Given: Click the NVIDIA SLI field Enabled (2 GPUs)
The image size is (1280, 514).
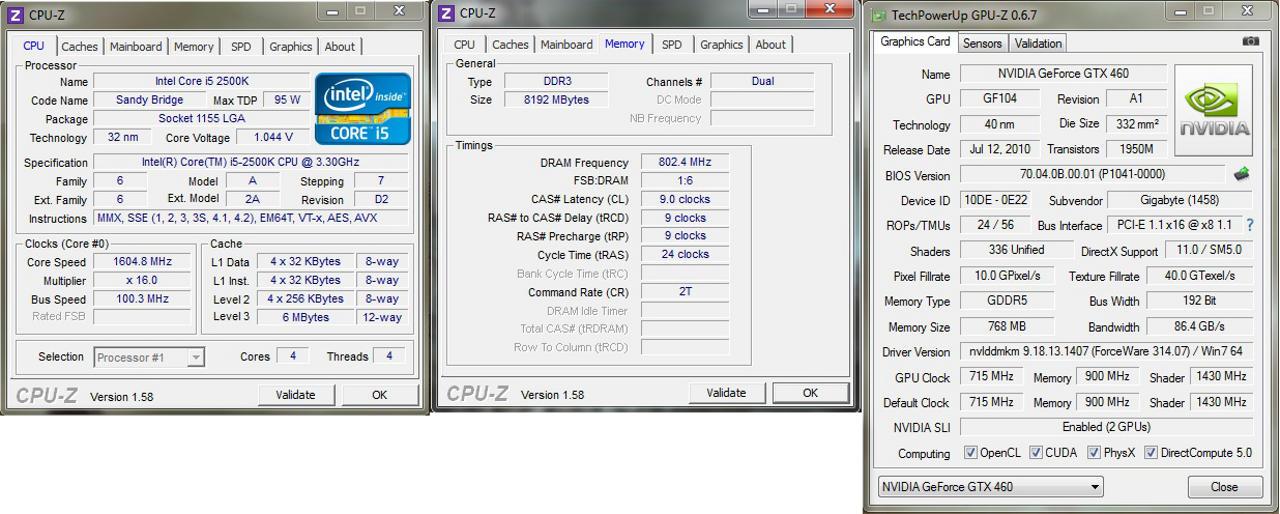Looking at the screenshot, I should pyautogui.click(x=1106, y=427).
